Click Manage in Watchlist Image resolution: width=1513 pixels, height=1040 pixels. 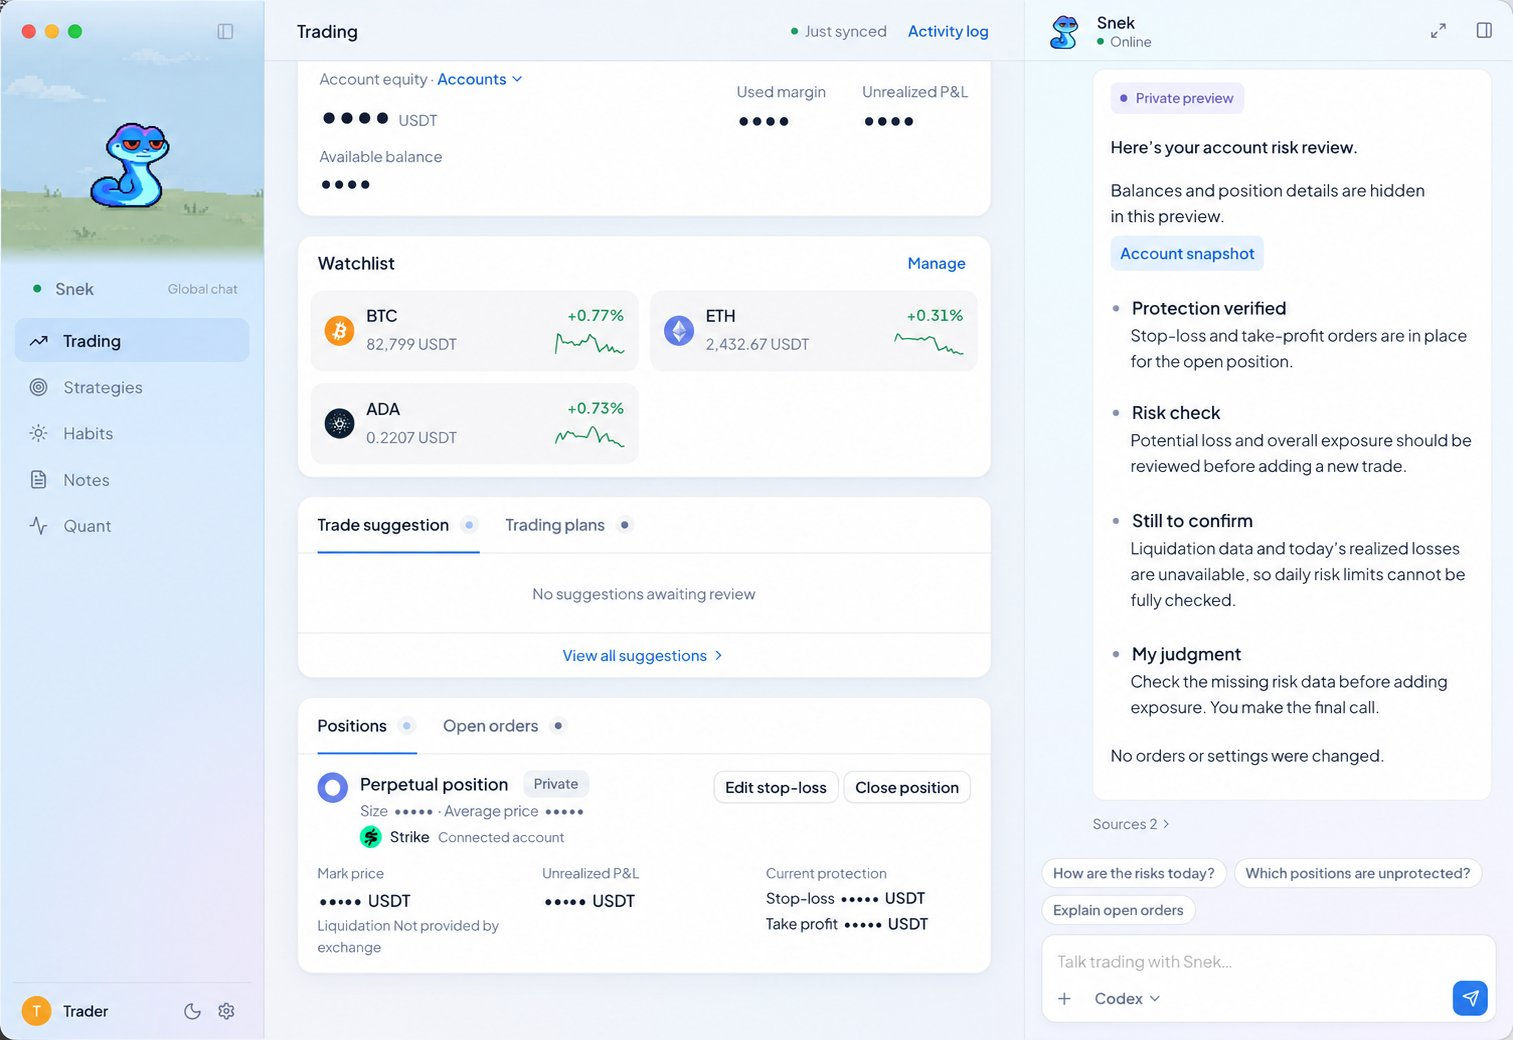(936, 263)
